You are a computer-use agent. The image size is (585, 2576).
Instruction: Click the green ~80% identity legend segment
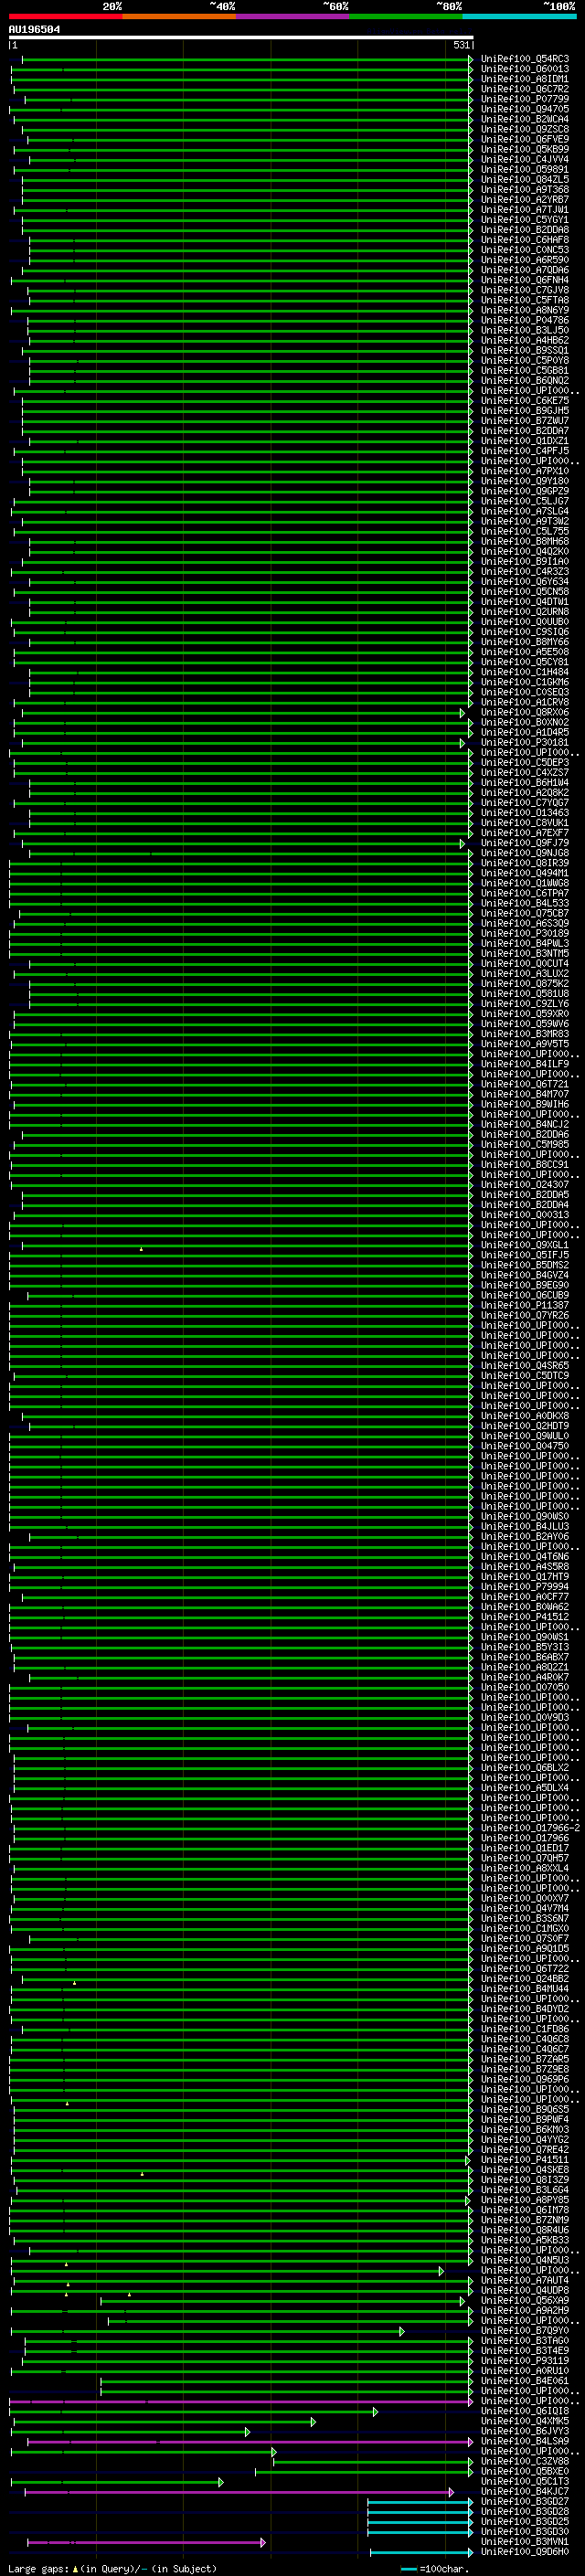tap(406, 16)
